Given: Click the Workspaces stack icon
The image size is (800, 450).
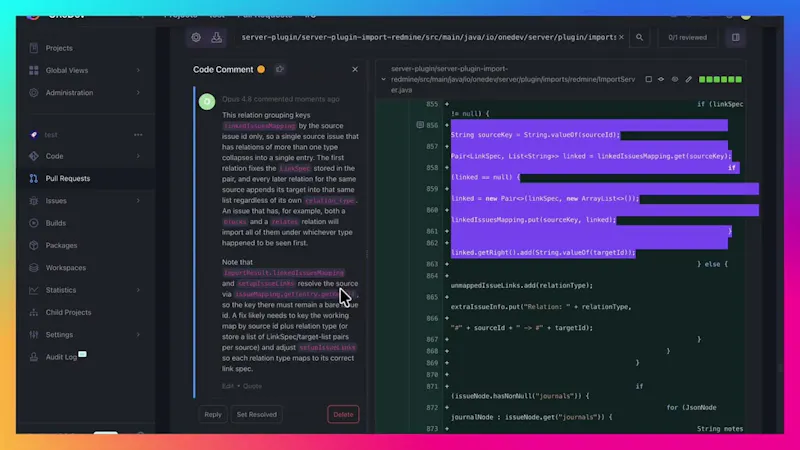Looking at the screenshot, I should pyautogui.click(x=34, y=268).
